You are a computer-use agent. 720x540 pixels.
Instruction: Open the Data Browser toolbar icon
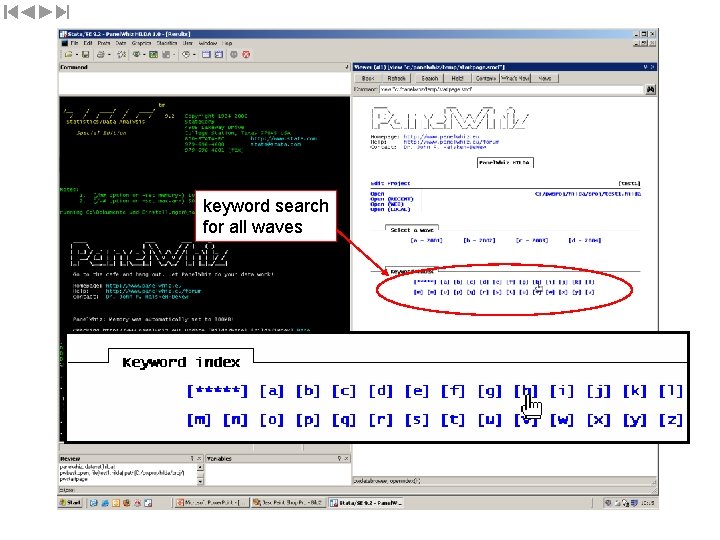point(219,55)
